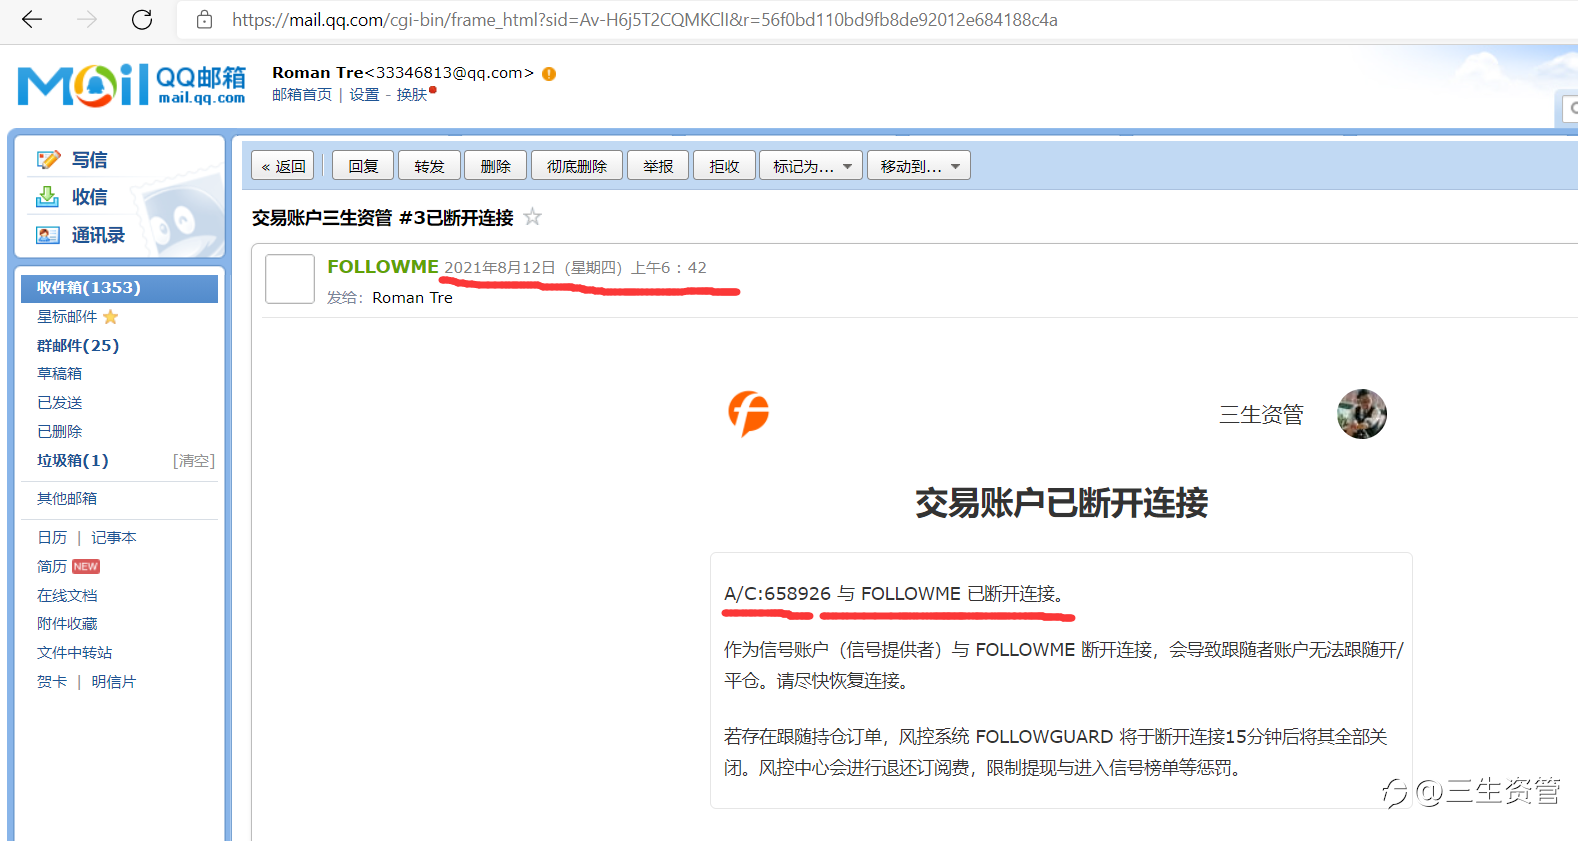Open the 设置 (settings) link
1578x841 pixels.
364,95
